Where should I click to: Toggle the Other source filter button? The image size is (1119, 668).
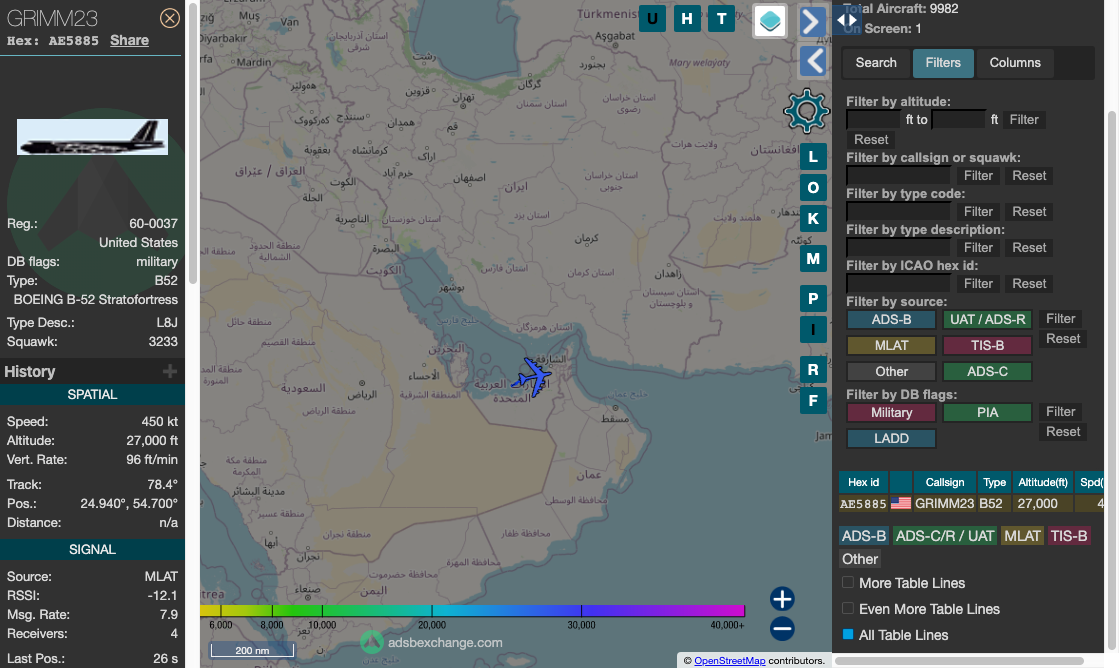(891, 371)
